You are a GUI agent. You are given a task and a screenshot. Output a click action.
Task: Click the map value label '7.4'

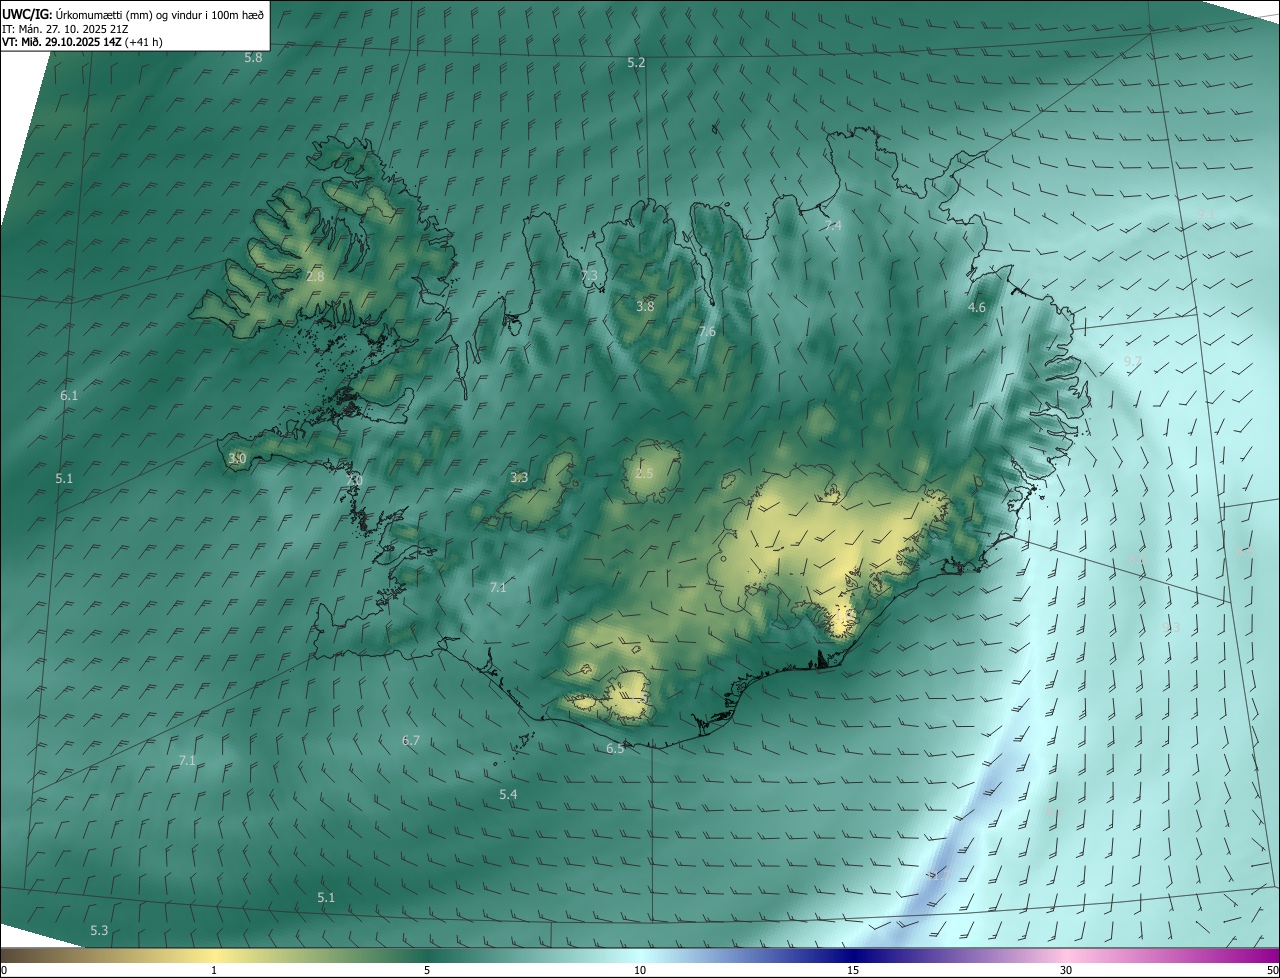pos(833,226)
